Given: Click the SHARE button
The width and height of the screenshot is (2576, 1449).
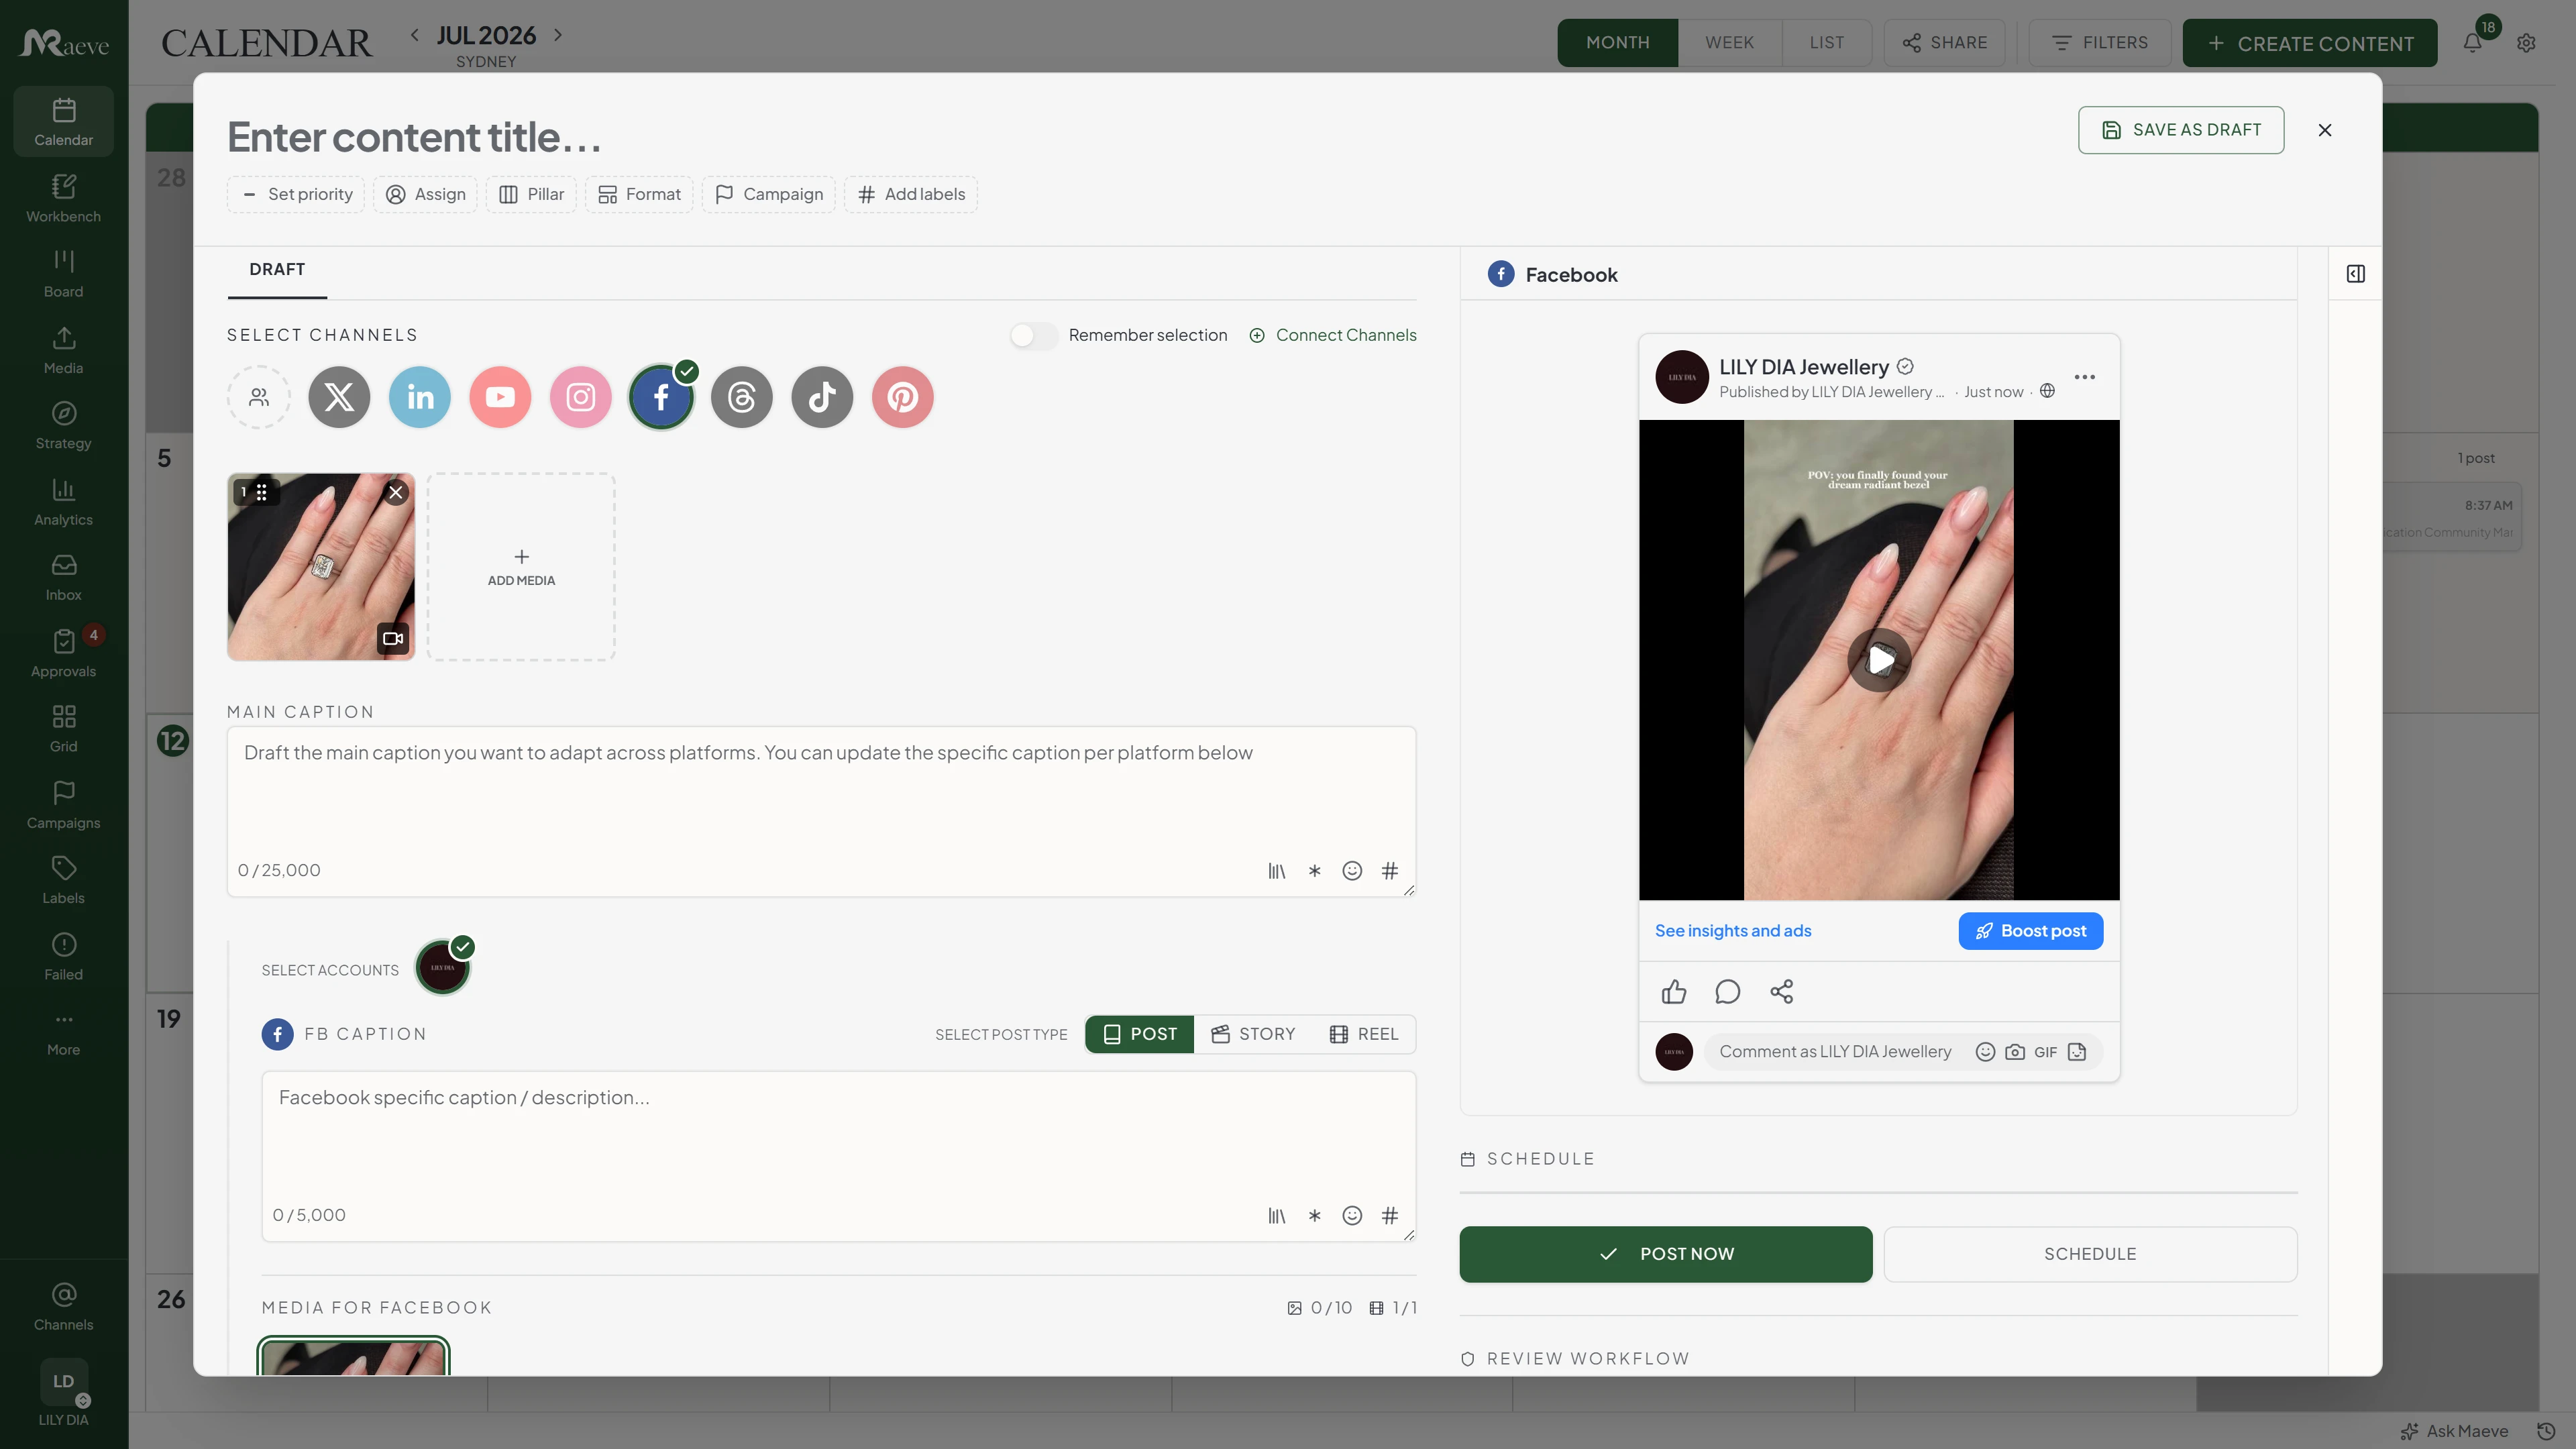Looking at the screenshot, I should (x=1944, y=43).
